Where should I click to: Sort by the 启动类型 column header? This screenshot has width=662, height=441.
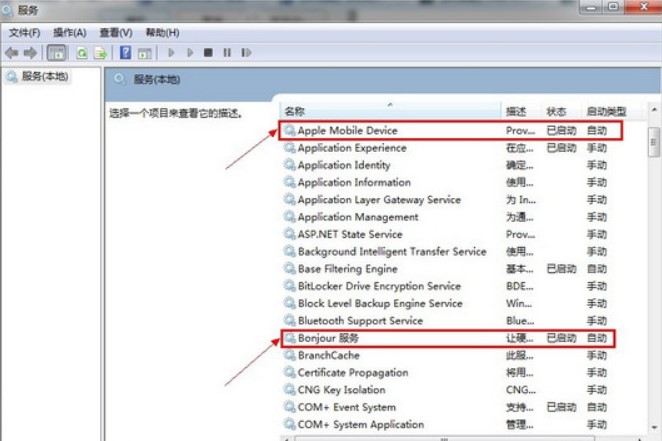[612, 111]
